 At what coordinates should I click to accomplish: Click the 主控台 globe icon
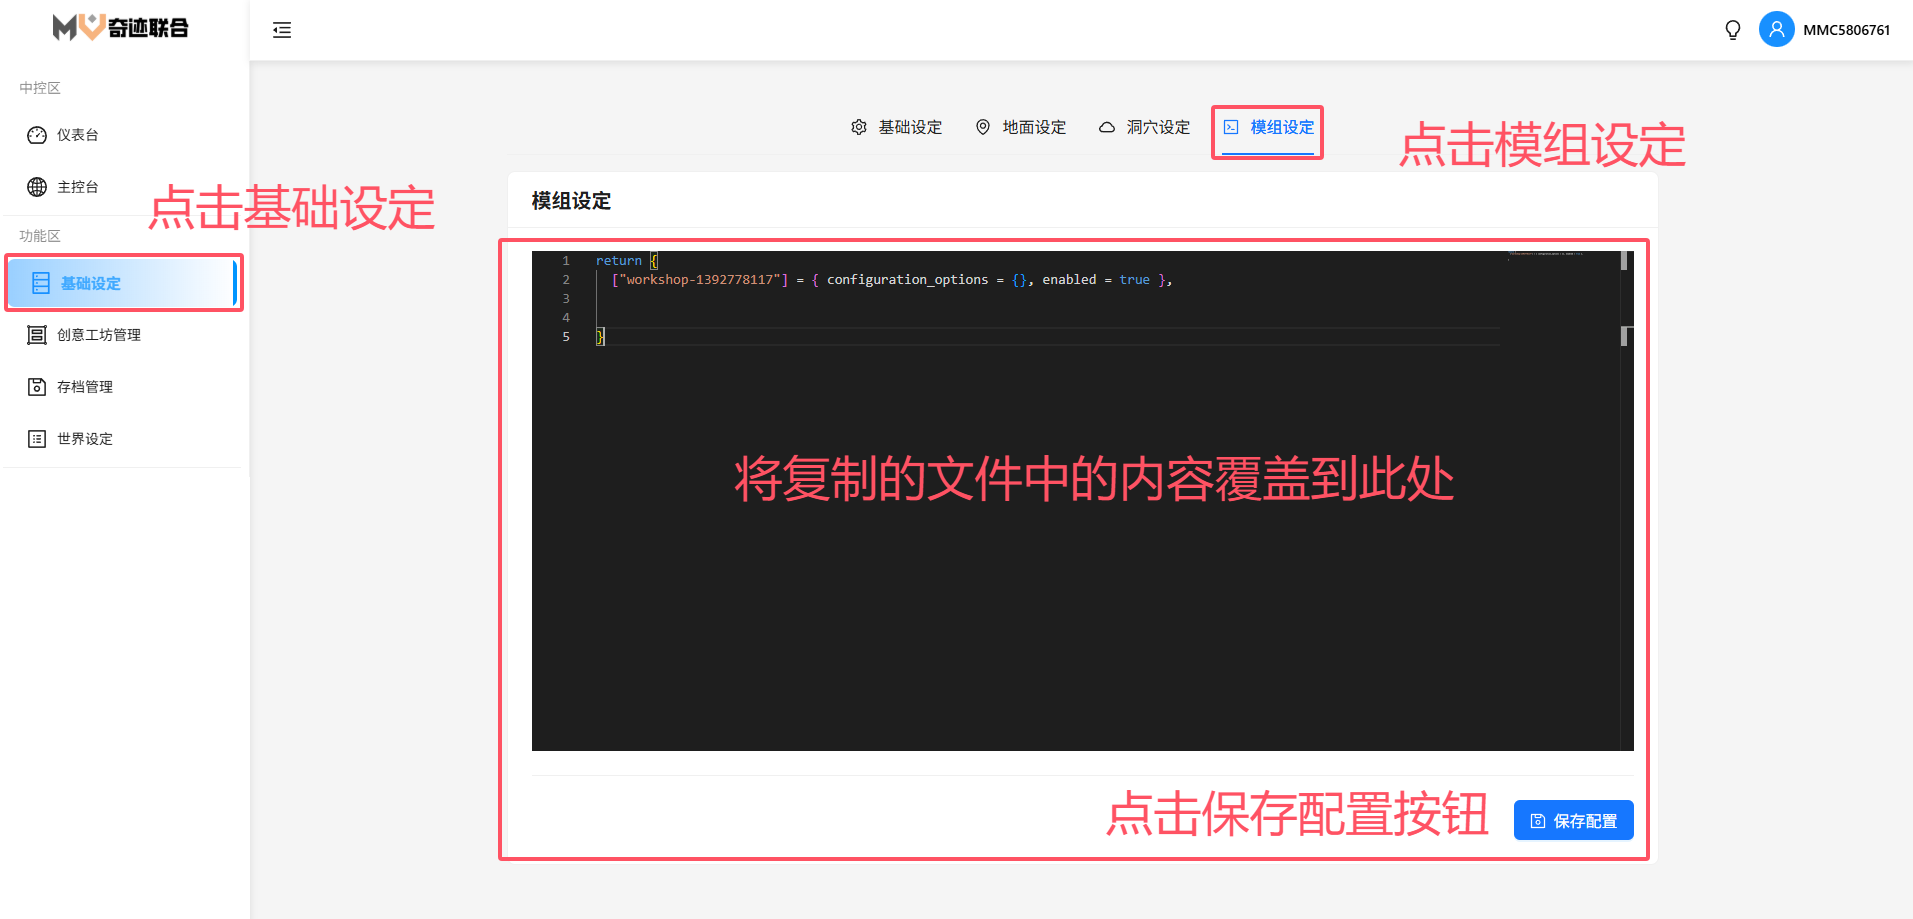click(37, 187)
